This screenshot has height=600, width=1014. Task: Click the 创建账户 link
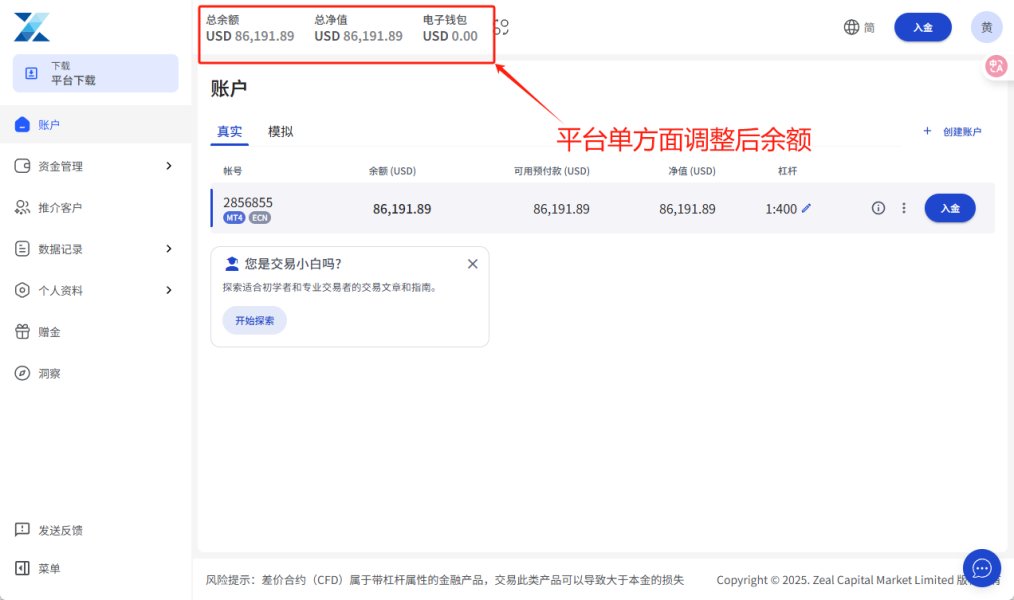coord(962,131)
